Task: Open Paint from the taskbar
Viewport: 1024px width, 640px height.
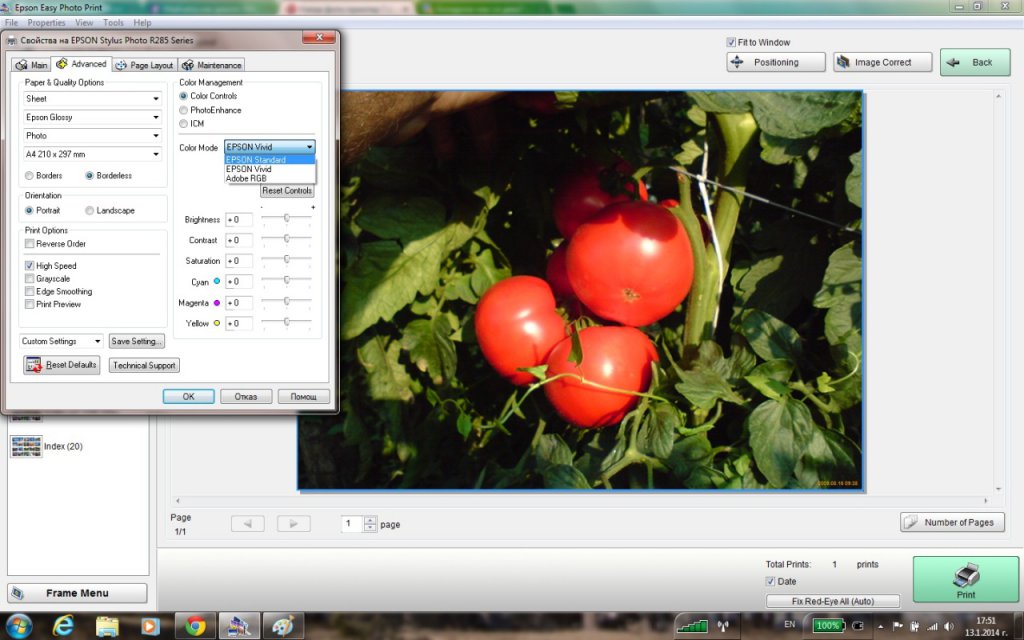Action: pyautogui.click(x=282, y=626)
